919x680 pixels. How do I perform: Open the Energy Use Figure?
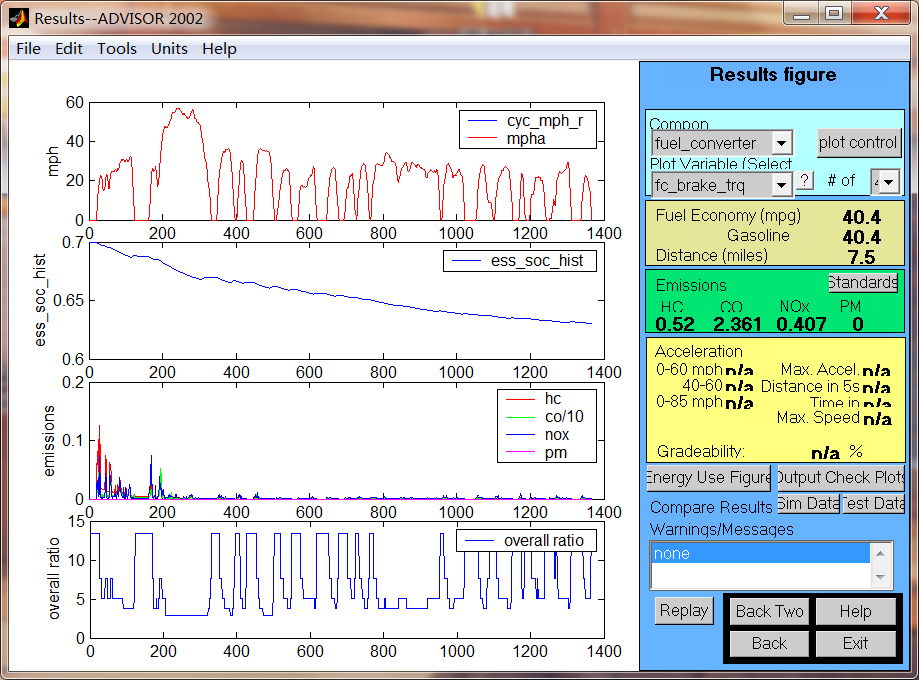(x=709, y=477)
